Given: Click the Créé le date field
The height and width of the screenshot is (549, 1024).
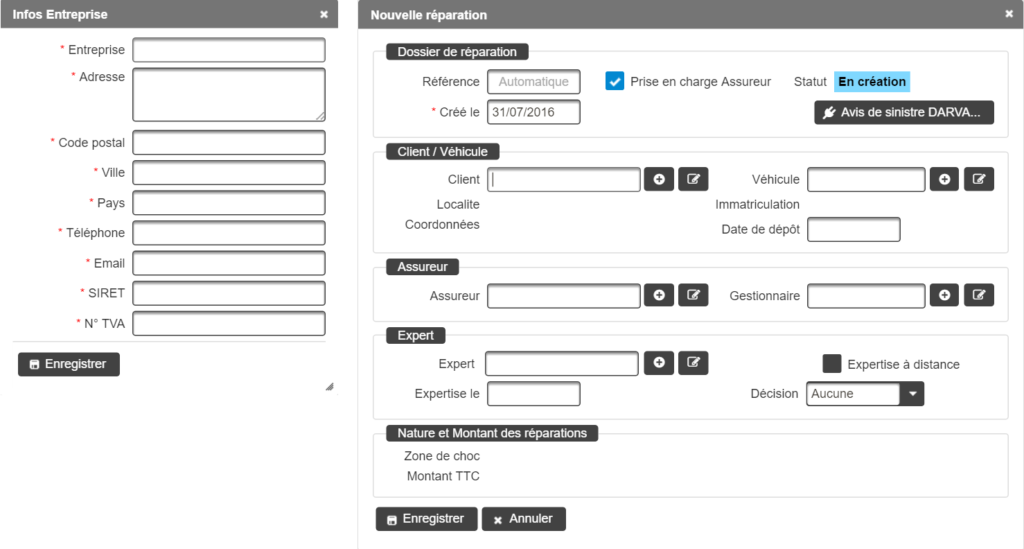Looking at the screenshot, I should click(534, 112).
